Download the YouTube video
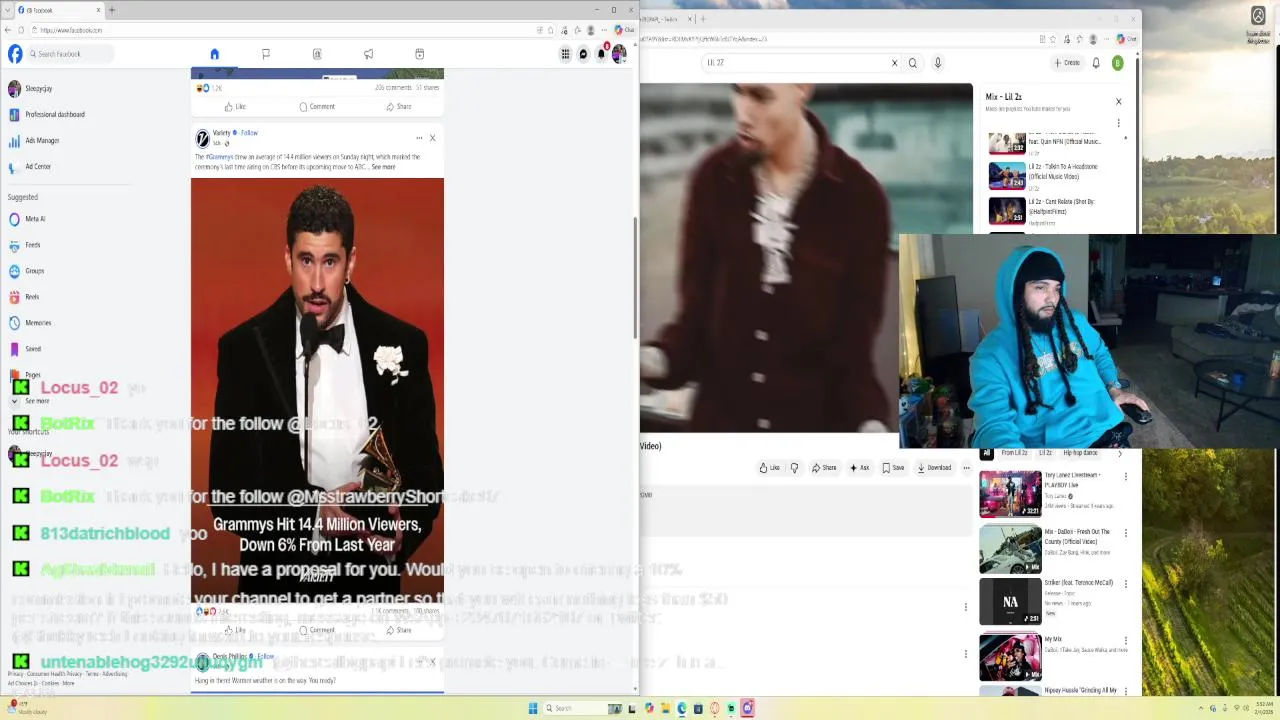The image size is (1280, 720). [935, 468]
